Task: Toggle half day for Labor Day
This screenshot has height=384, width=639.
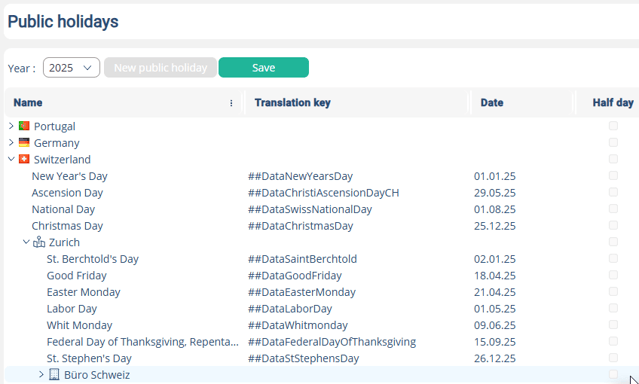Action: click(613, 308)
